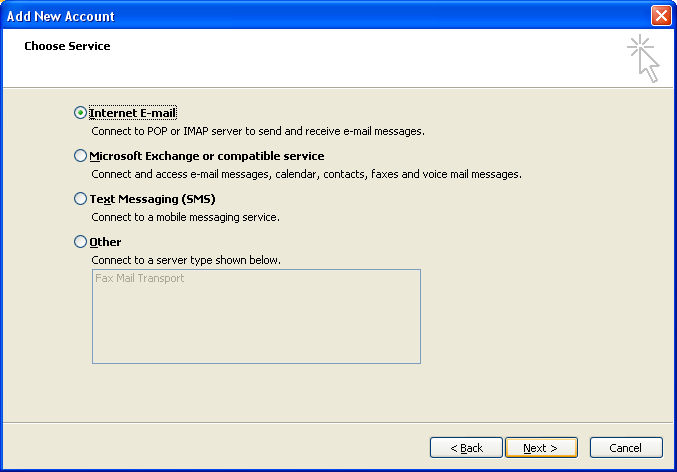Click the Other option label

(105, 242)
